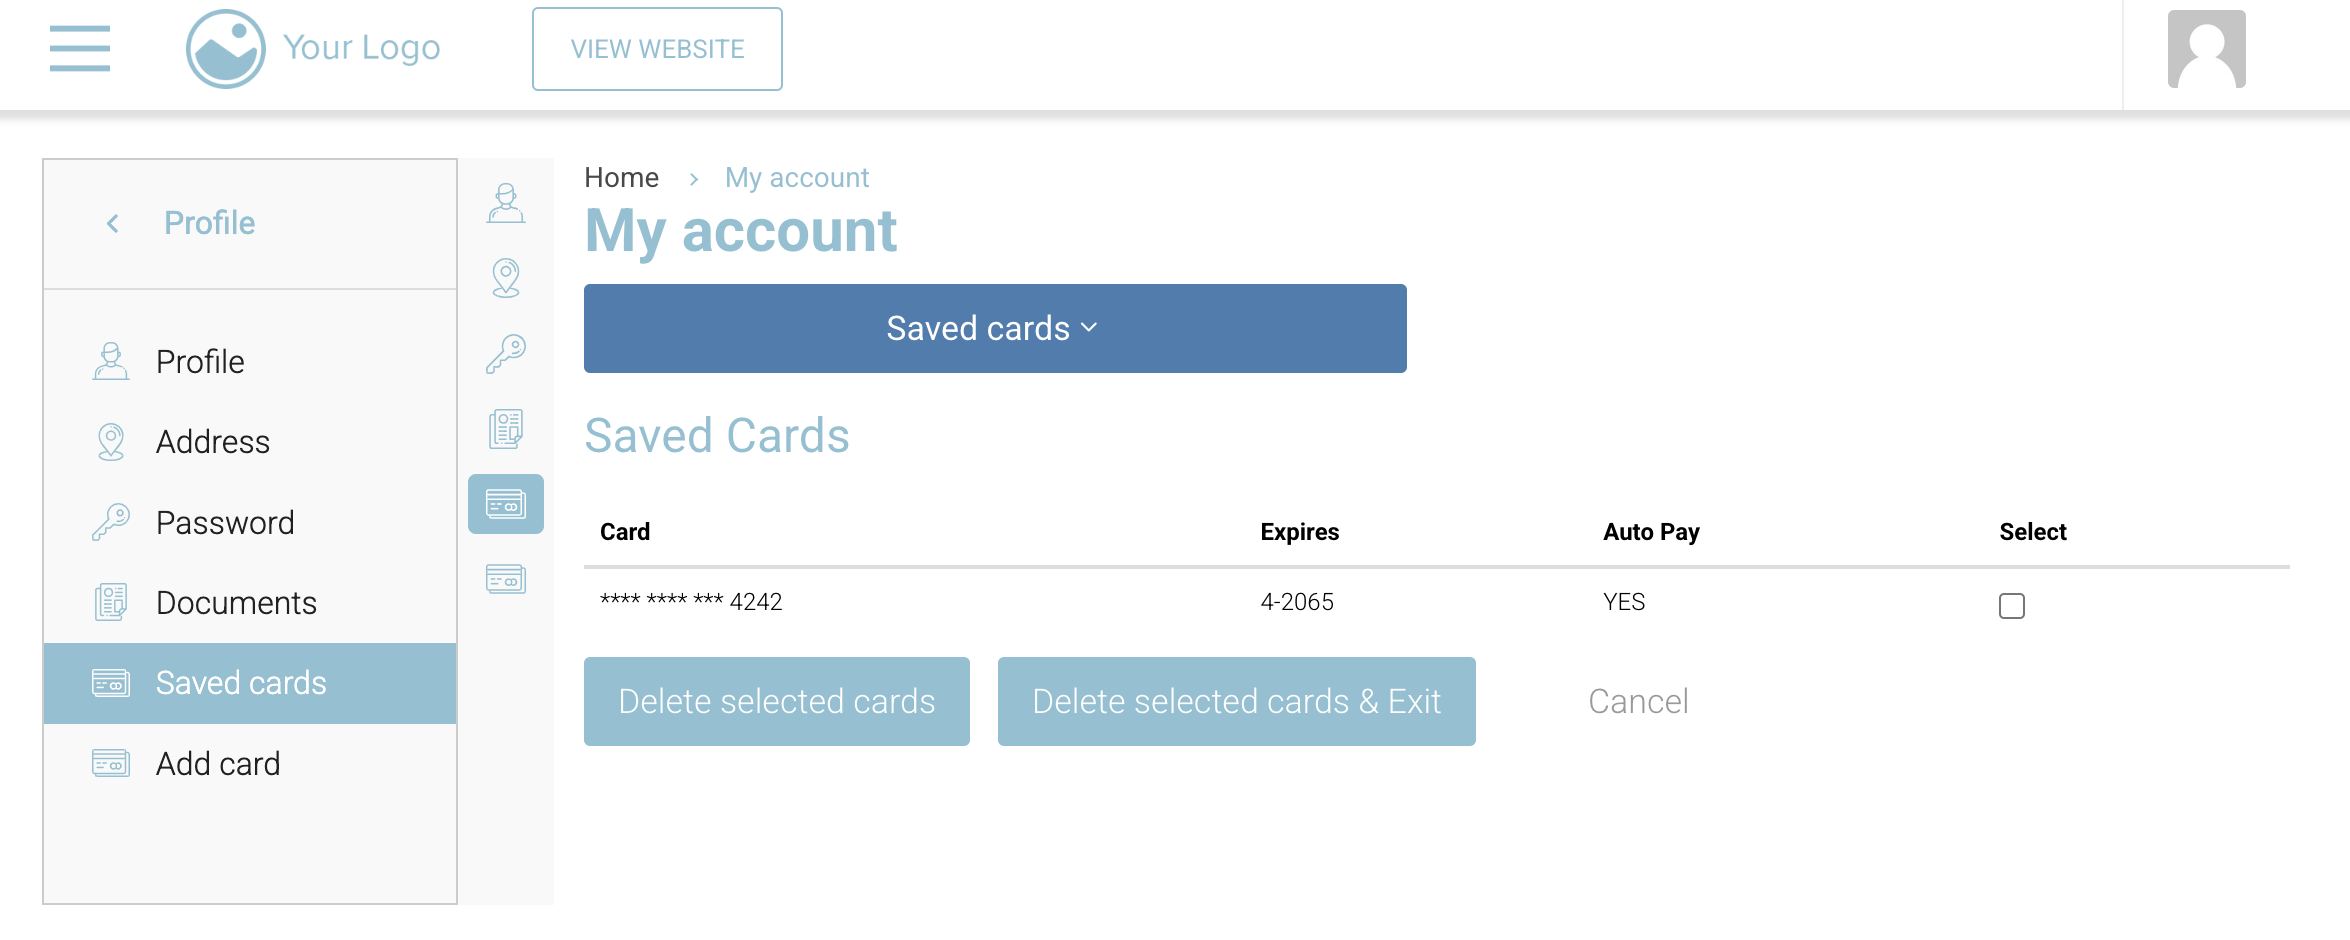The width and height of the screenshot is (2350, 940).
Task: Open the user avatar in header
Action: coord(2206,50)
